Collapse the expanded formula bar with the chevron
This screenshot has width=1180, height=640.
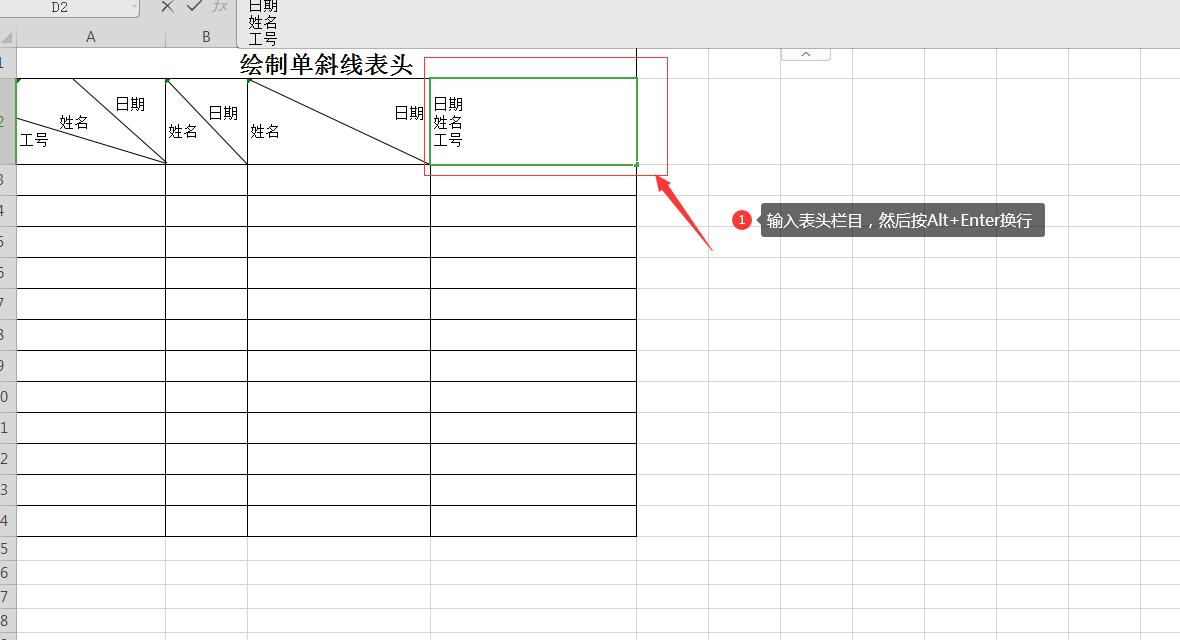[x=805, y=54]
